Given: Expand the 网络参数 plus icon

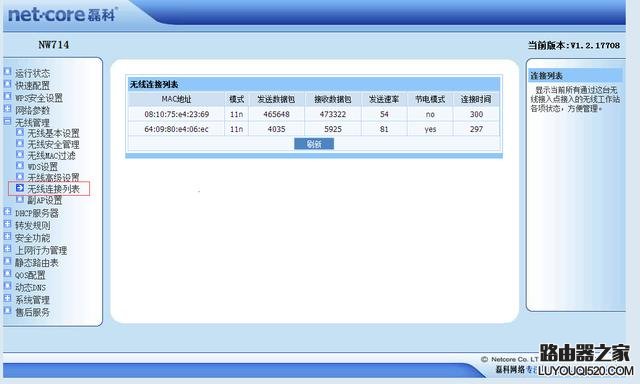Looking at the screenshot, I should click(7, 109).
